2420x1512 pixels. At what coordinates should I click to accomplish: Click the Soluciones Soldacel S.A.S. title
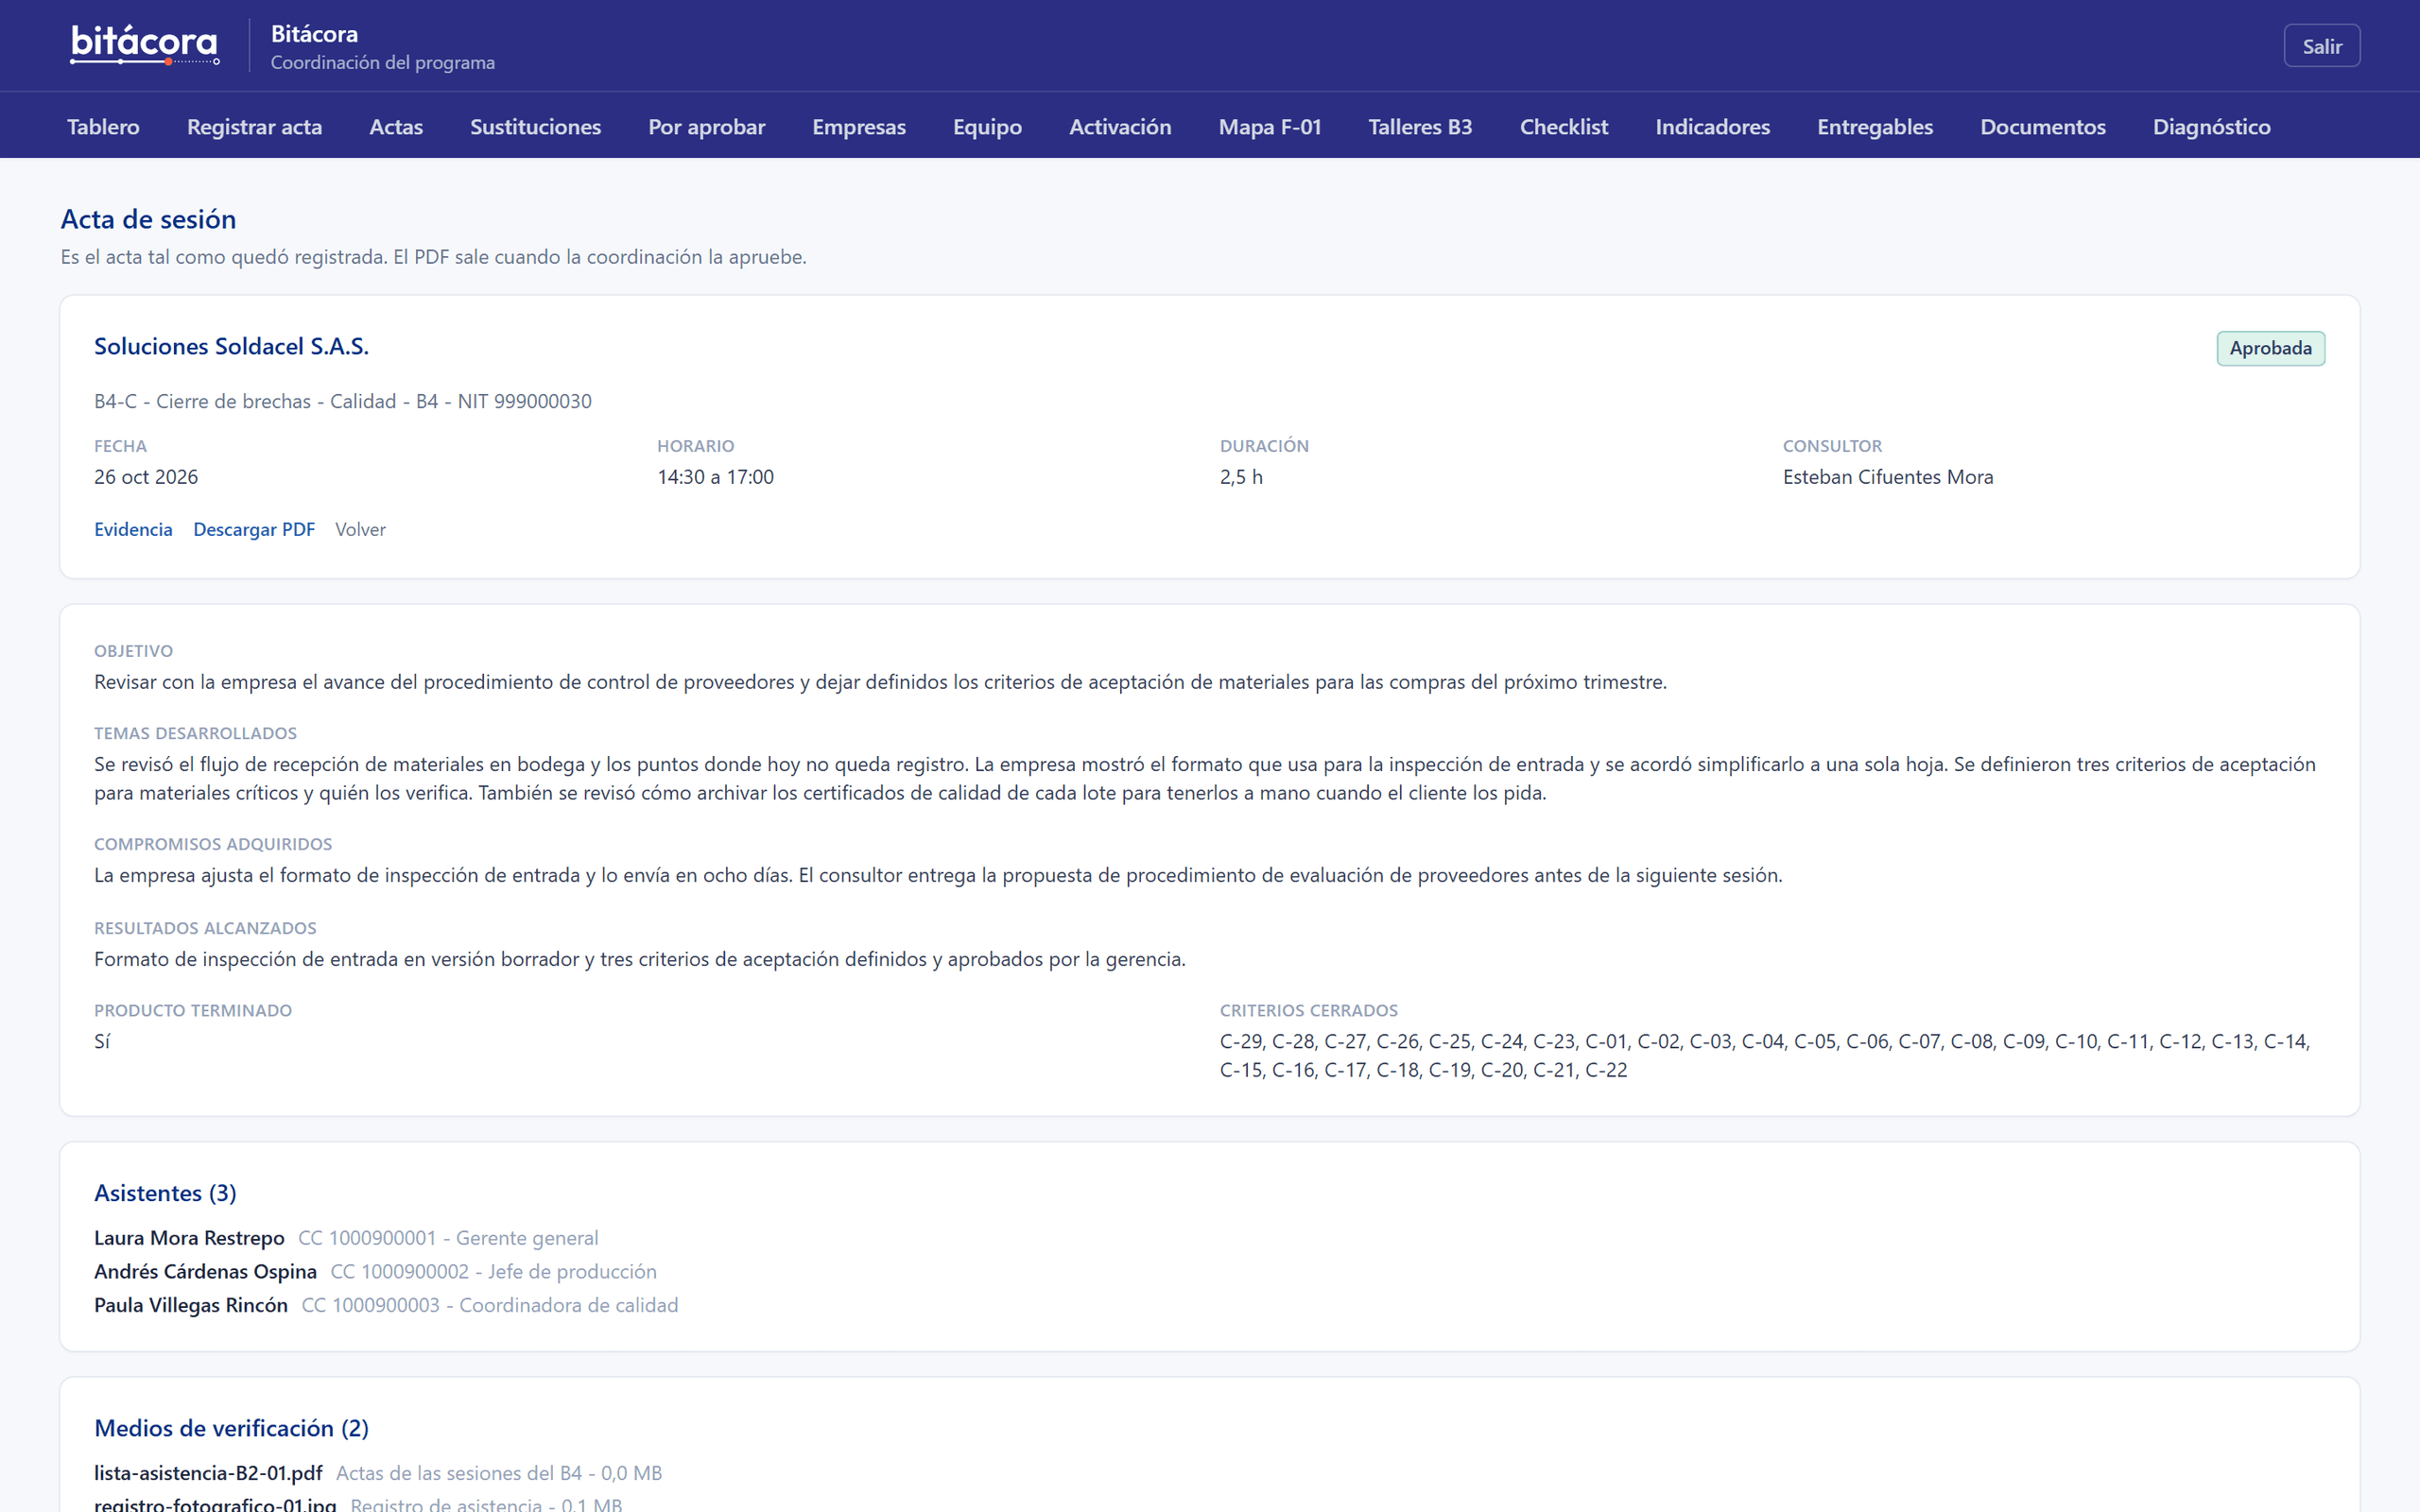pos(231,346)
